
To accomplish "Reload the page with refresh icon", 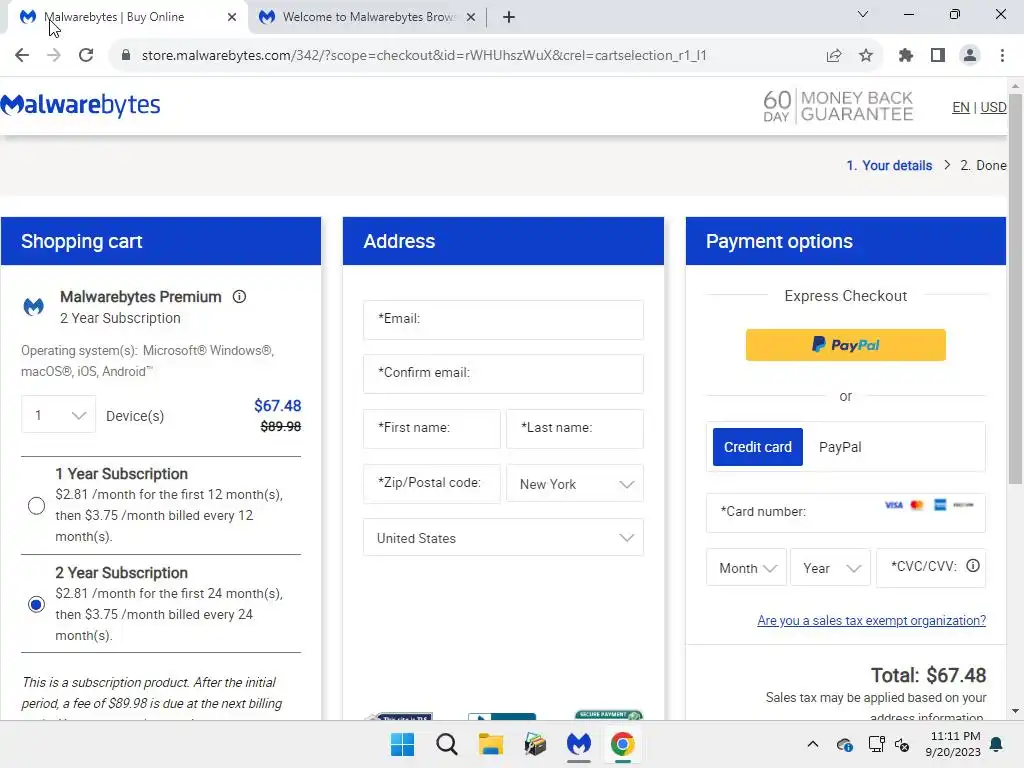I will click(86, 56).
